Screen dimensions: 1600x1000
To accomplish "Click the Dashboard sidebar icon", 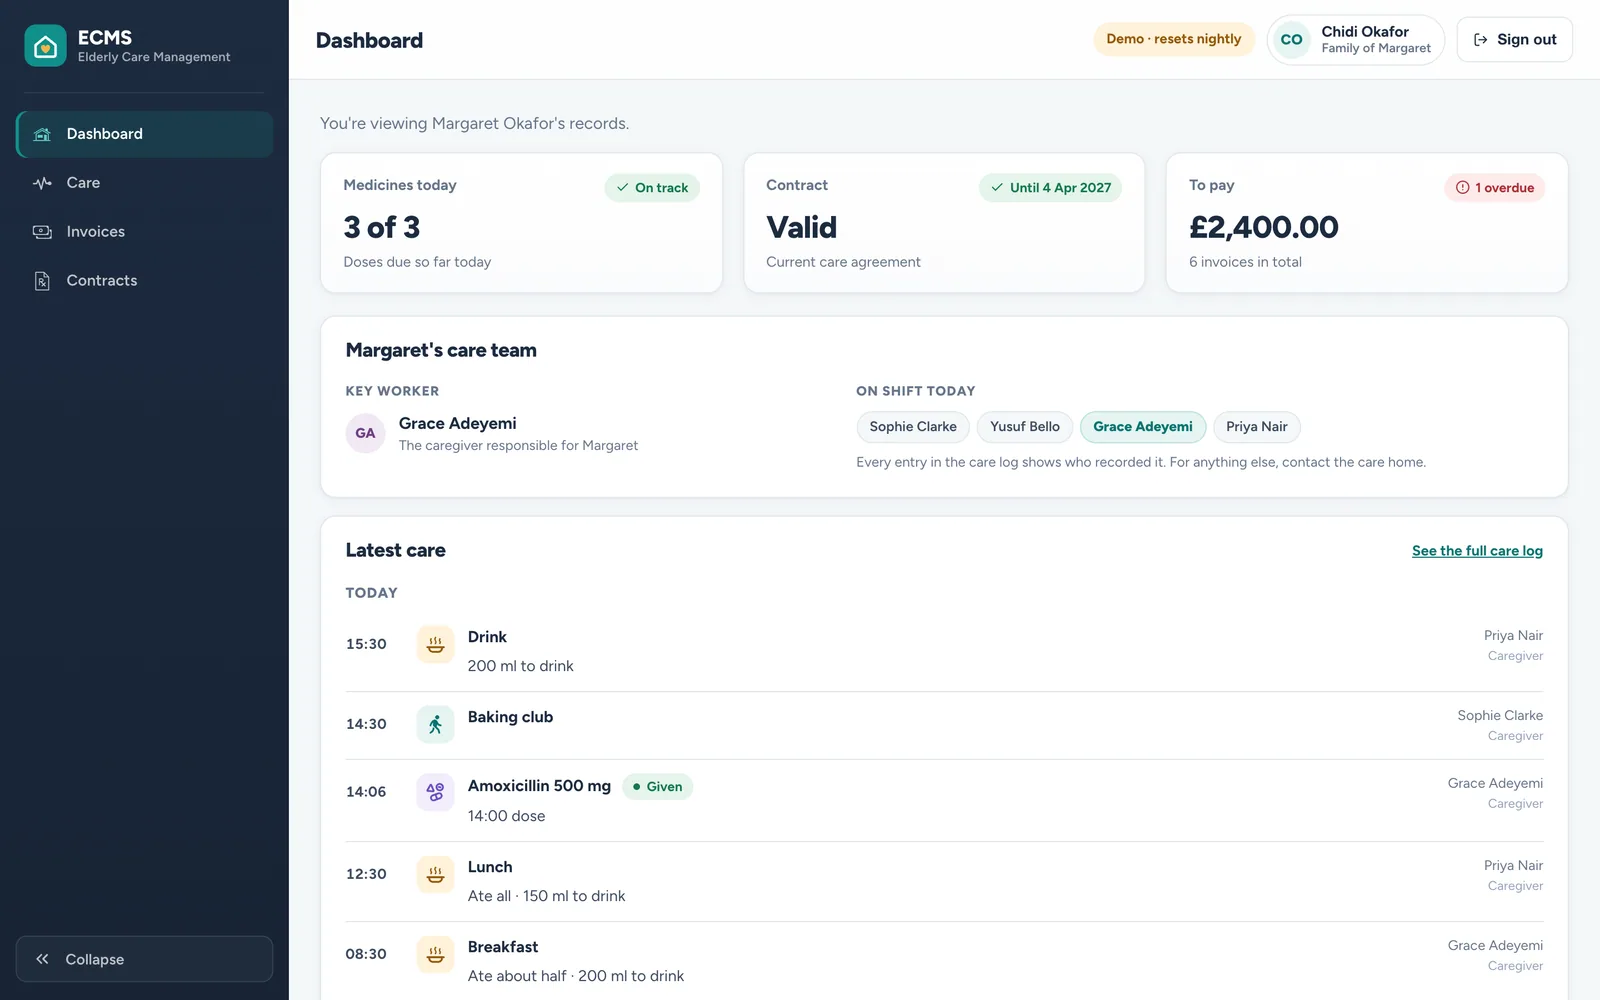I will click(x=42, y=134).
